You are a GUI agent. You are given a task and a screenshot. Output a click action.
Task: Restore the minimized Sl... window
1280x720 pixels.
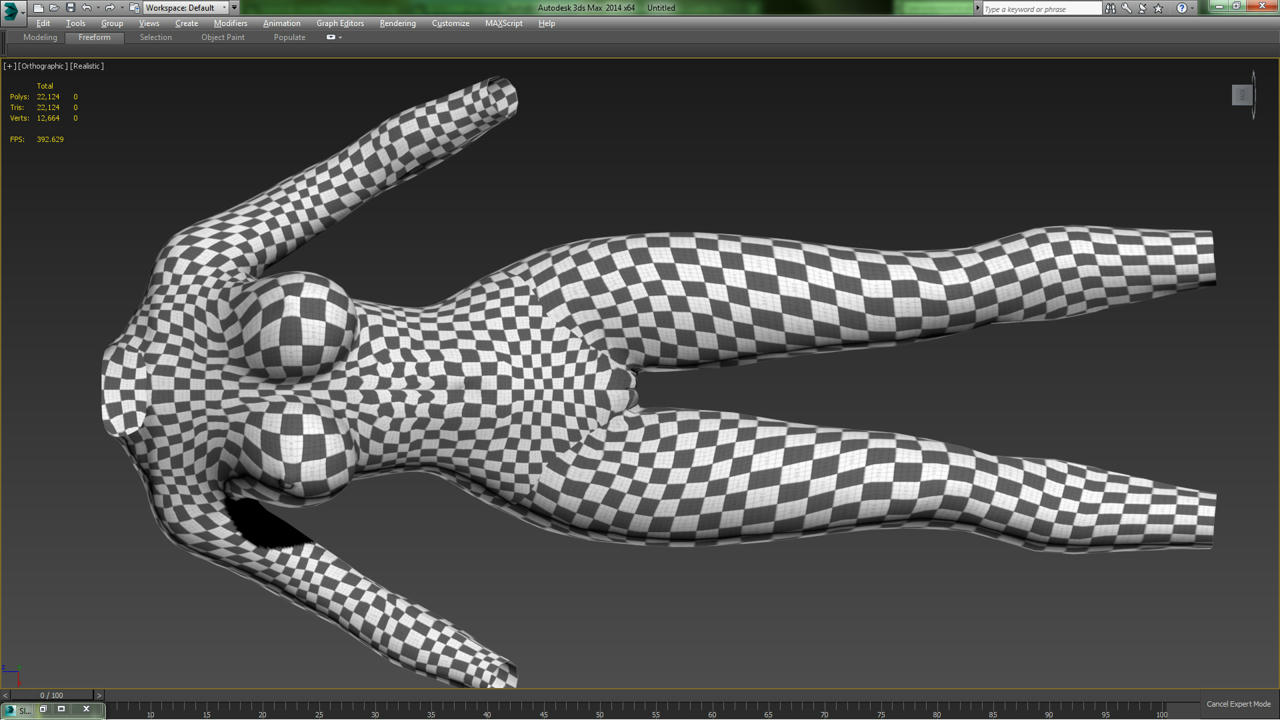tap(43, 709)
